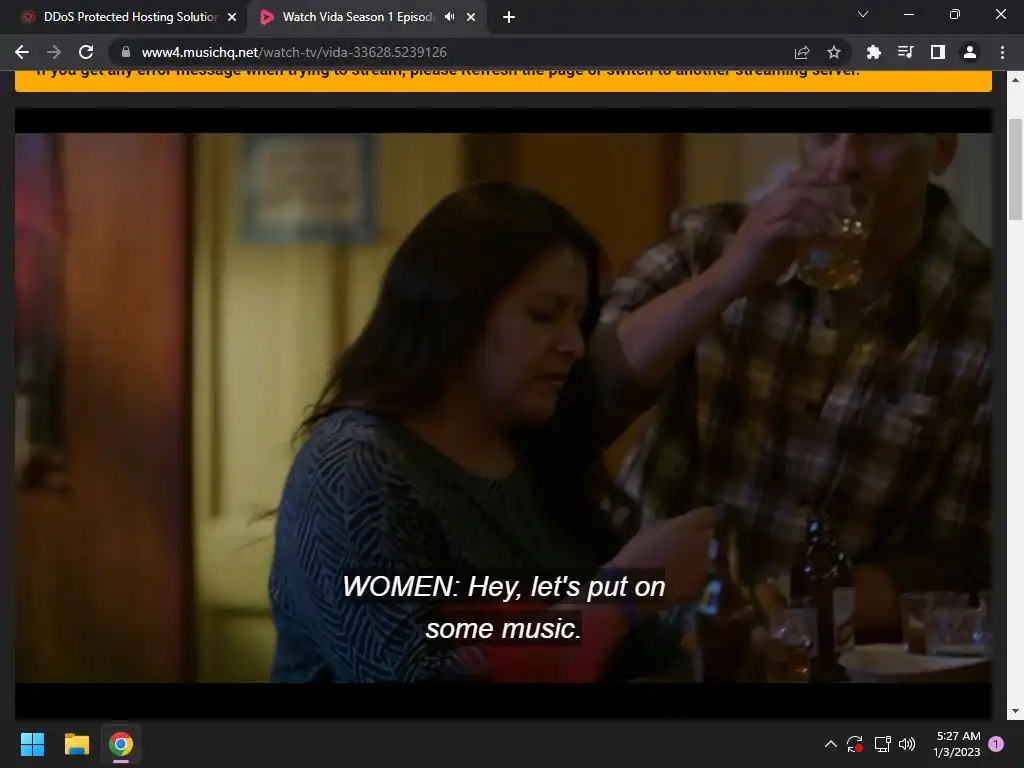
Task: Minimize the Chrome window
Action: (x=908, y=14)
